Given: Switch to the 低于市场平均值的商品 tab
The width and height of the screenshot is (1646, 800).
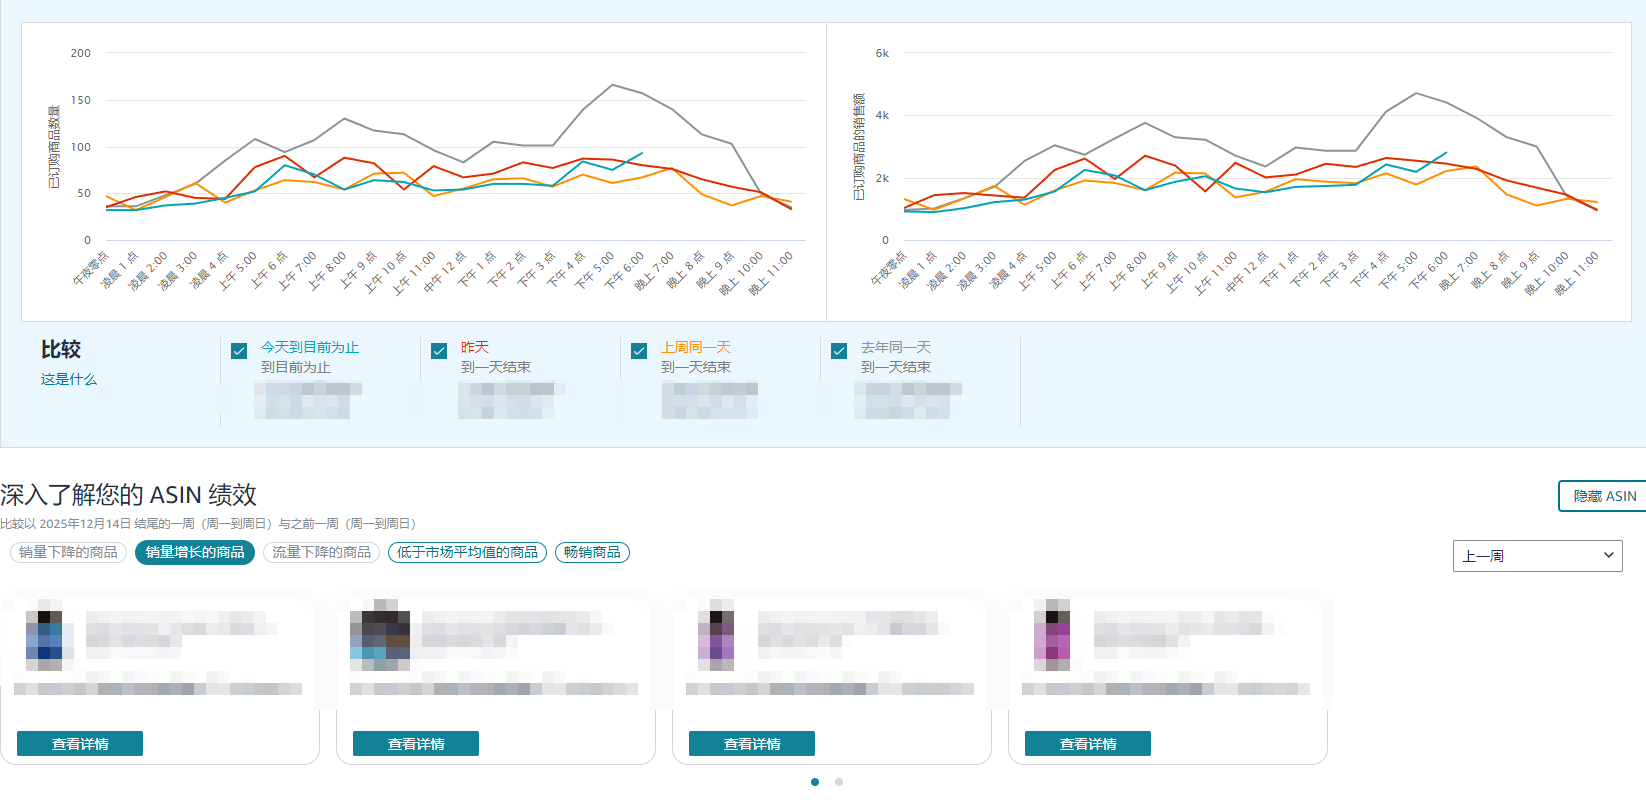Looking at the screenshot, I should (467, 552).
